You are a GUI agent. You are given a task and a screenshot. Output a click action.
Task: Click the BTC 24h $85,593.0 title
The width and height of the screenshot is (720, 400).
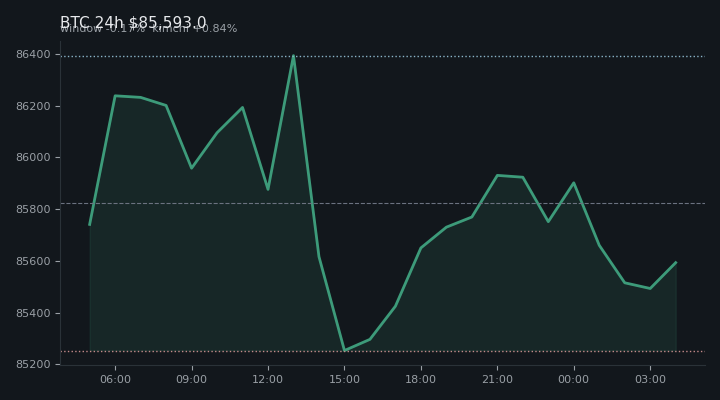(x=133, y=22)
